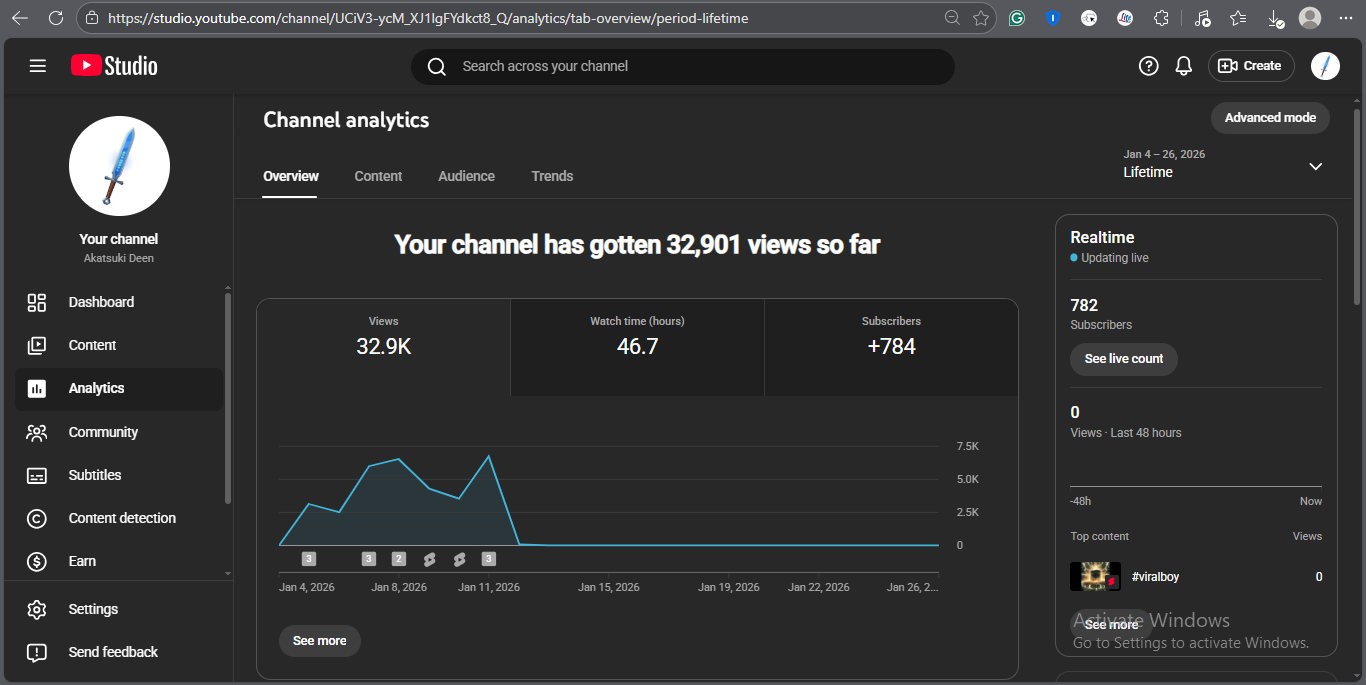Click the YouTube Studio logo
The height and width of the screenshot is (685, 1366).
(x=114, y=66)
